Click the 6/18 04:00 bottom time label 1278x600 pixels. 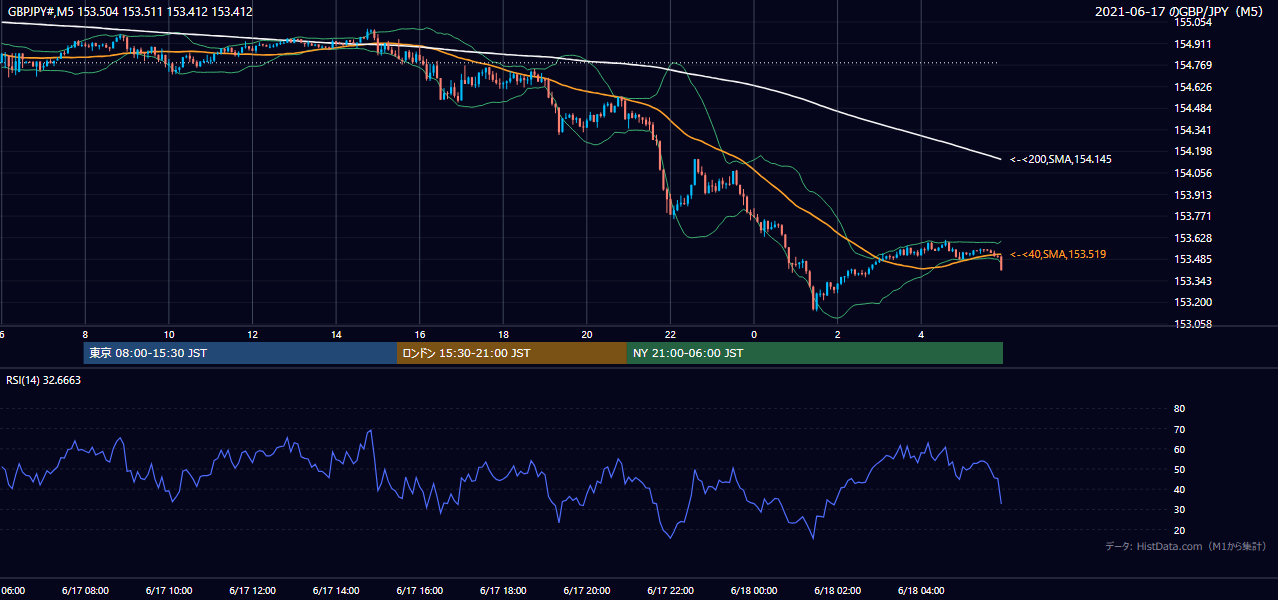[920, 590]
